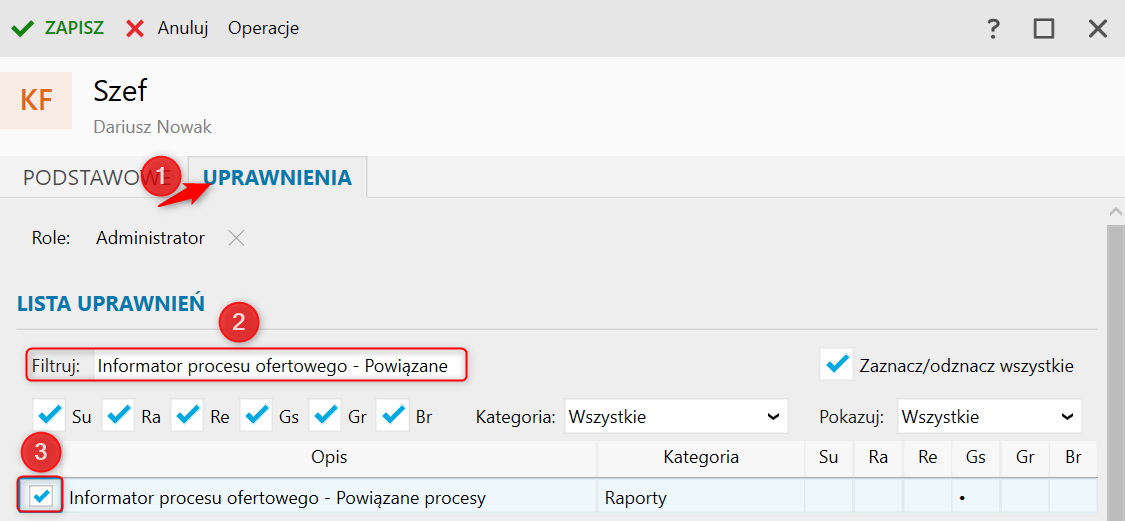Image resolution: width=1125 pixels, height=521 pixels.
Task: Open the Operacje menu
Action: [263, 28]
